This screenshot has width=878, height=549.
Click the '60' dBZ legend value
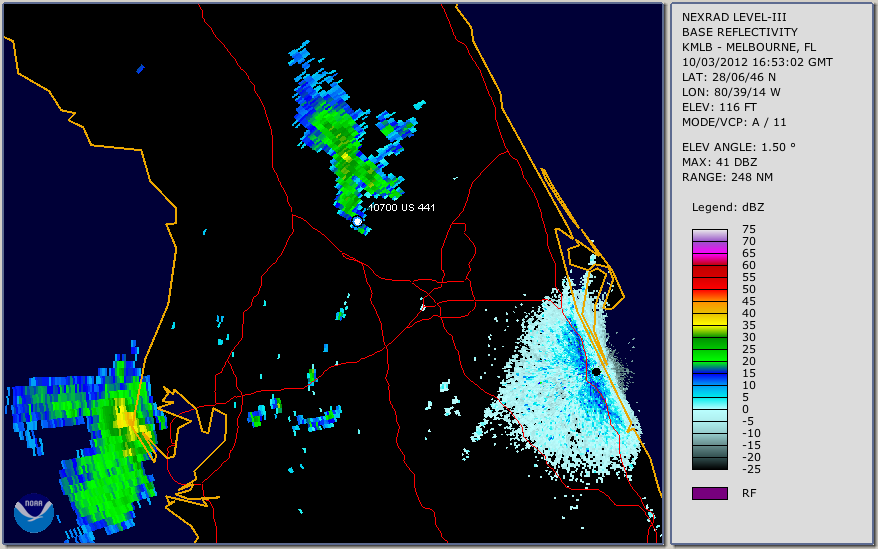click(x=749, y=265)
